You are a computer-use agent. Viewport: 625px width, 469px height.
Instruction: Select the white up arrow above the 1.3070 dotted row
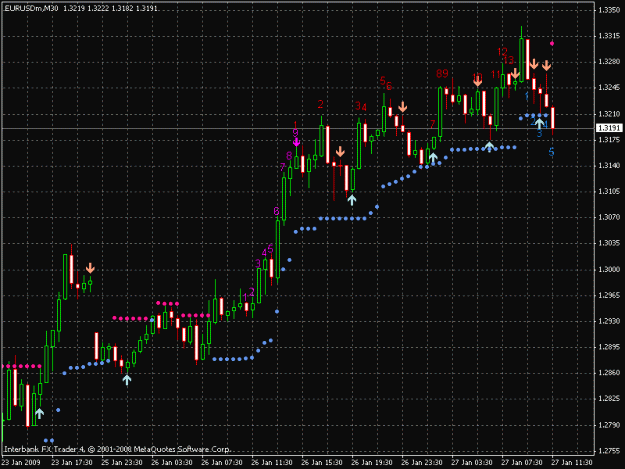coord(352,199)
